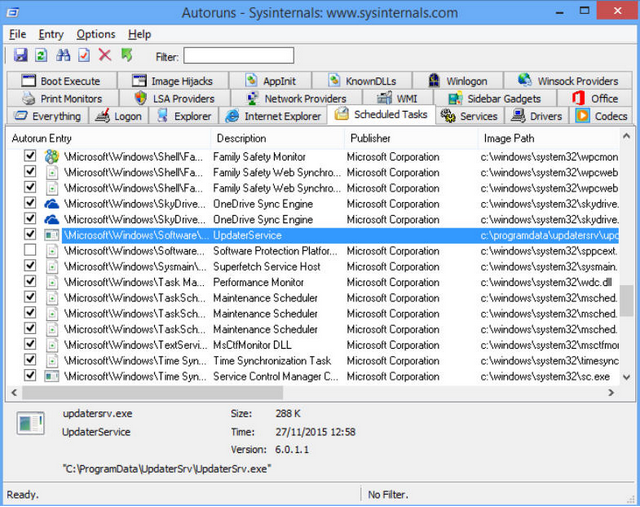Click the Properties check-page toolbar icon

(84, 55)
